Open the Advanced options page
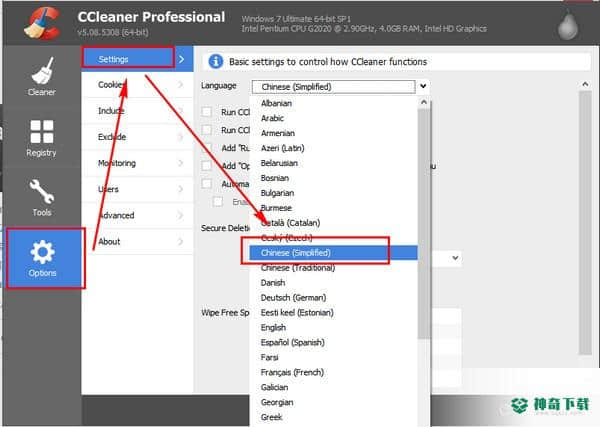600x427 pixels. (137, 215)
